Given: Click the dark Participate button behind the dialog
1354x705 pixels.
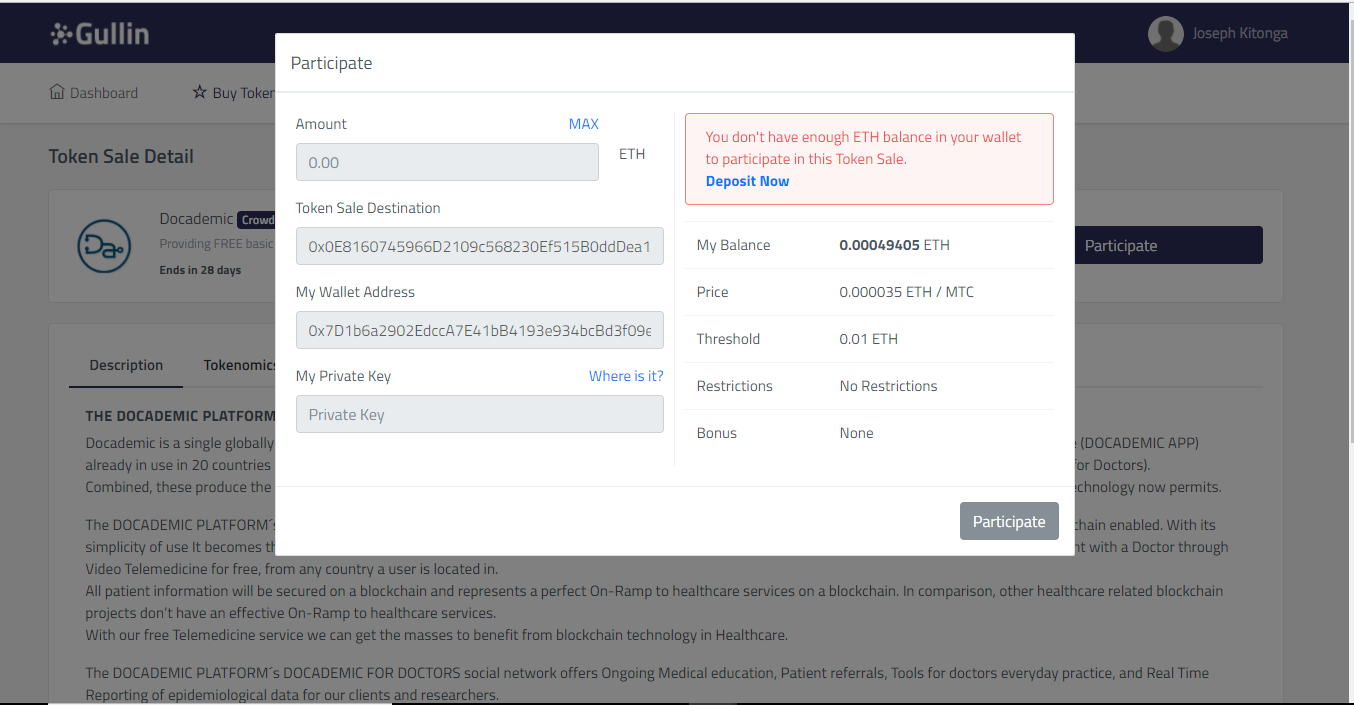Looking at the screenshot, I should pyautogui.click(x=1169, y=245).
